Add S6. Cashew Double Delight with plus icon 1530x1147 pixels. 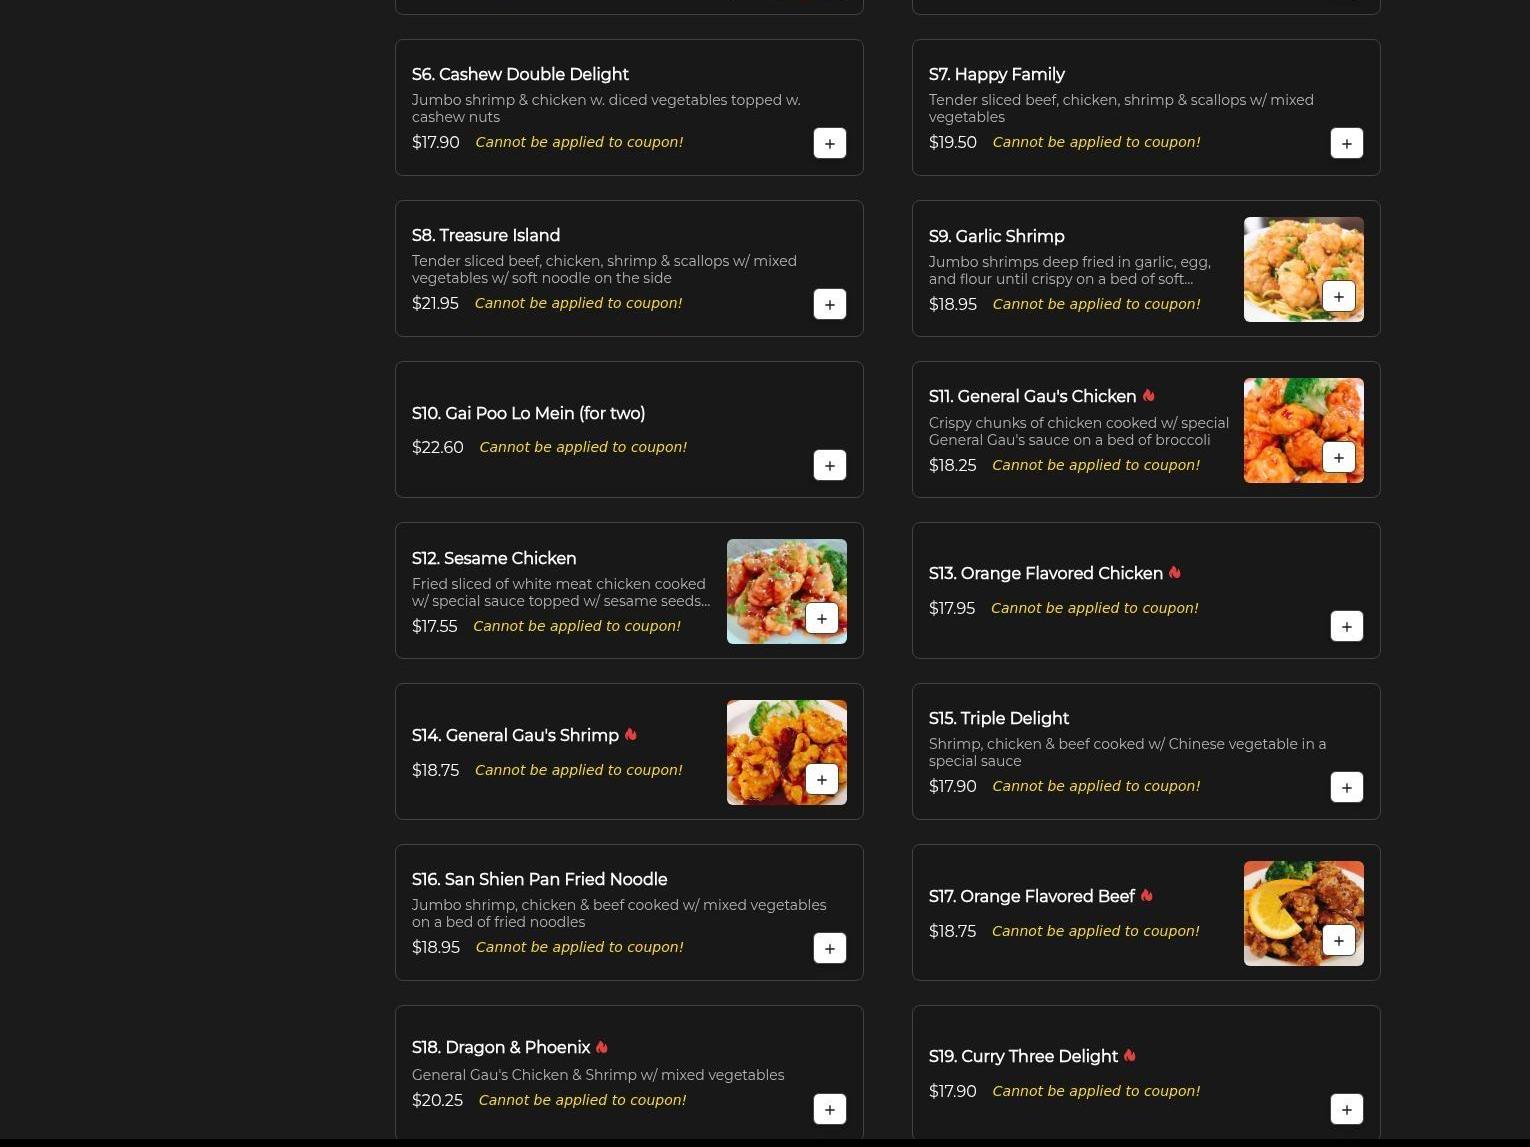pyautogui.click(x=830, y=143)
